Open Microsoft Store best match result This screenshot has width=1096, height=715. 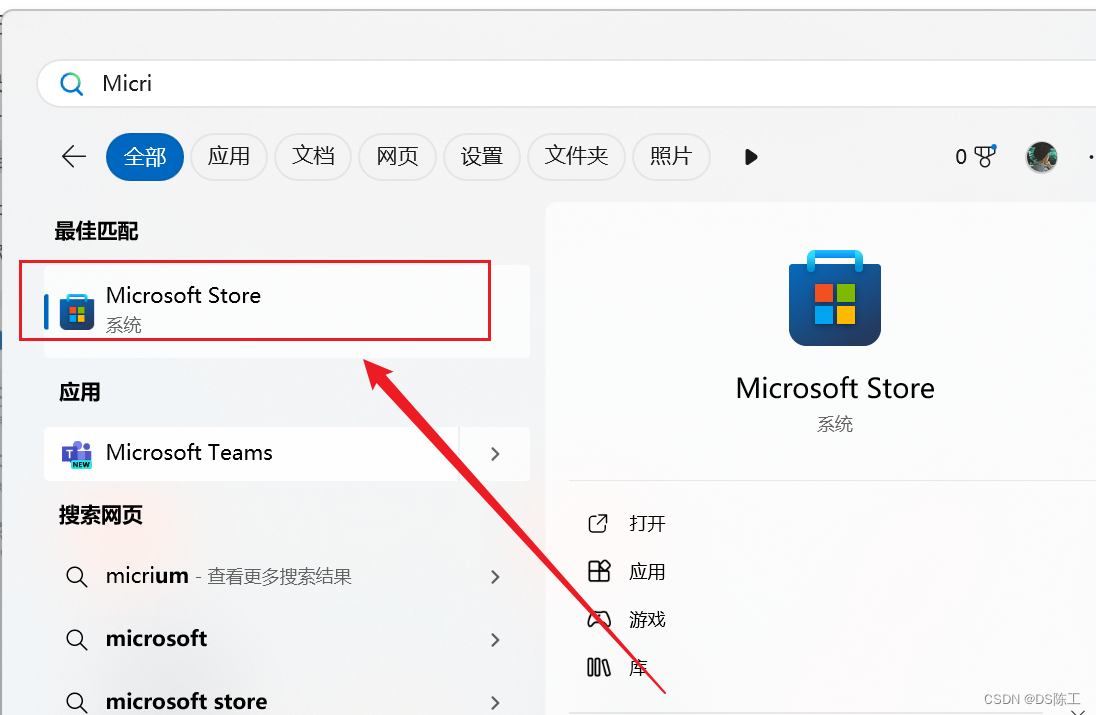click(x=287, y=311)
